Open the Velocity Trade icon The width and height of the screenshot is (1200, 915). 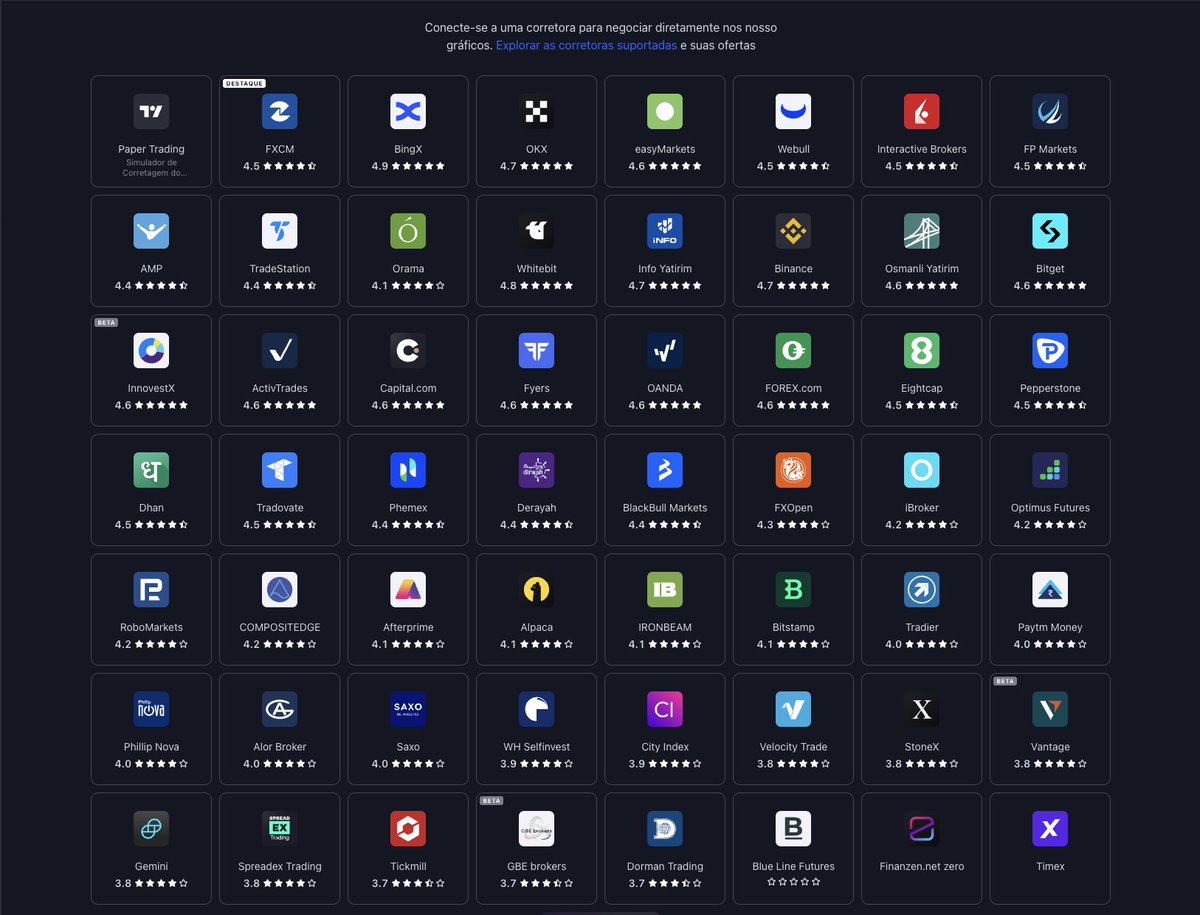[x=793, y=709]
